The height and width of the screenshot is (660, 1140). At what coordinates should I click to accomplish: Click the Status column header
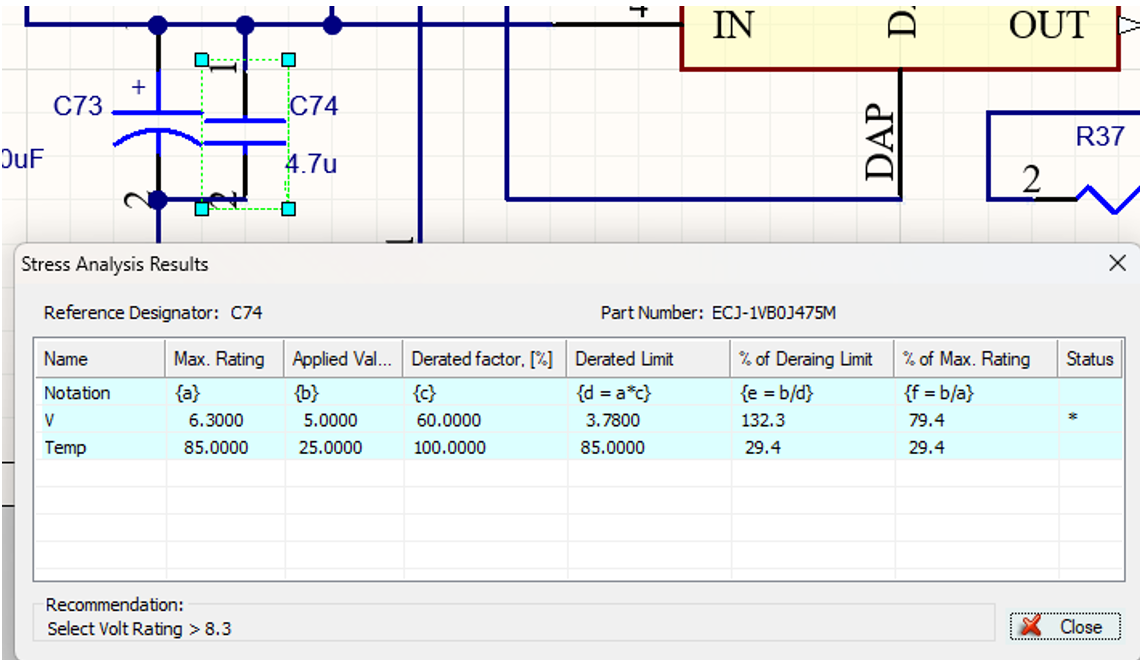(1090, 359)
